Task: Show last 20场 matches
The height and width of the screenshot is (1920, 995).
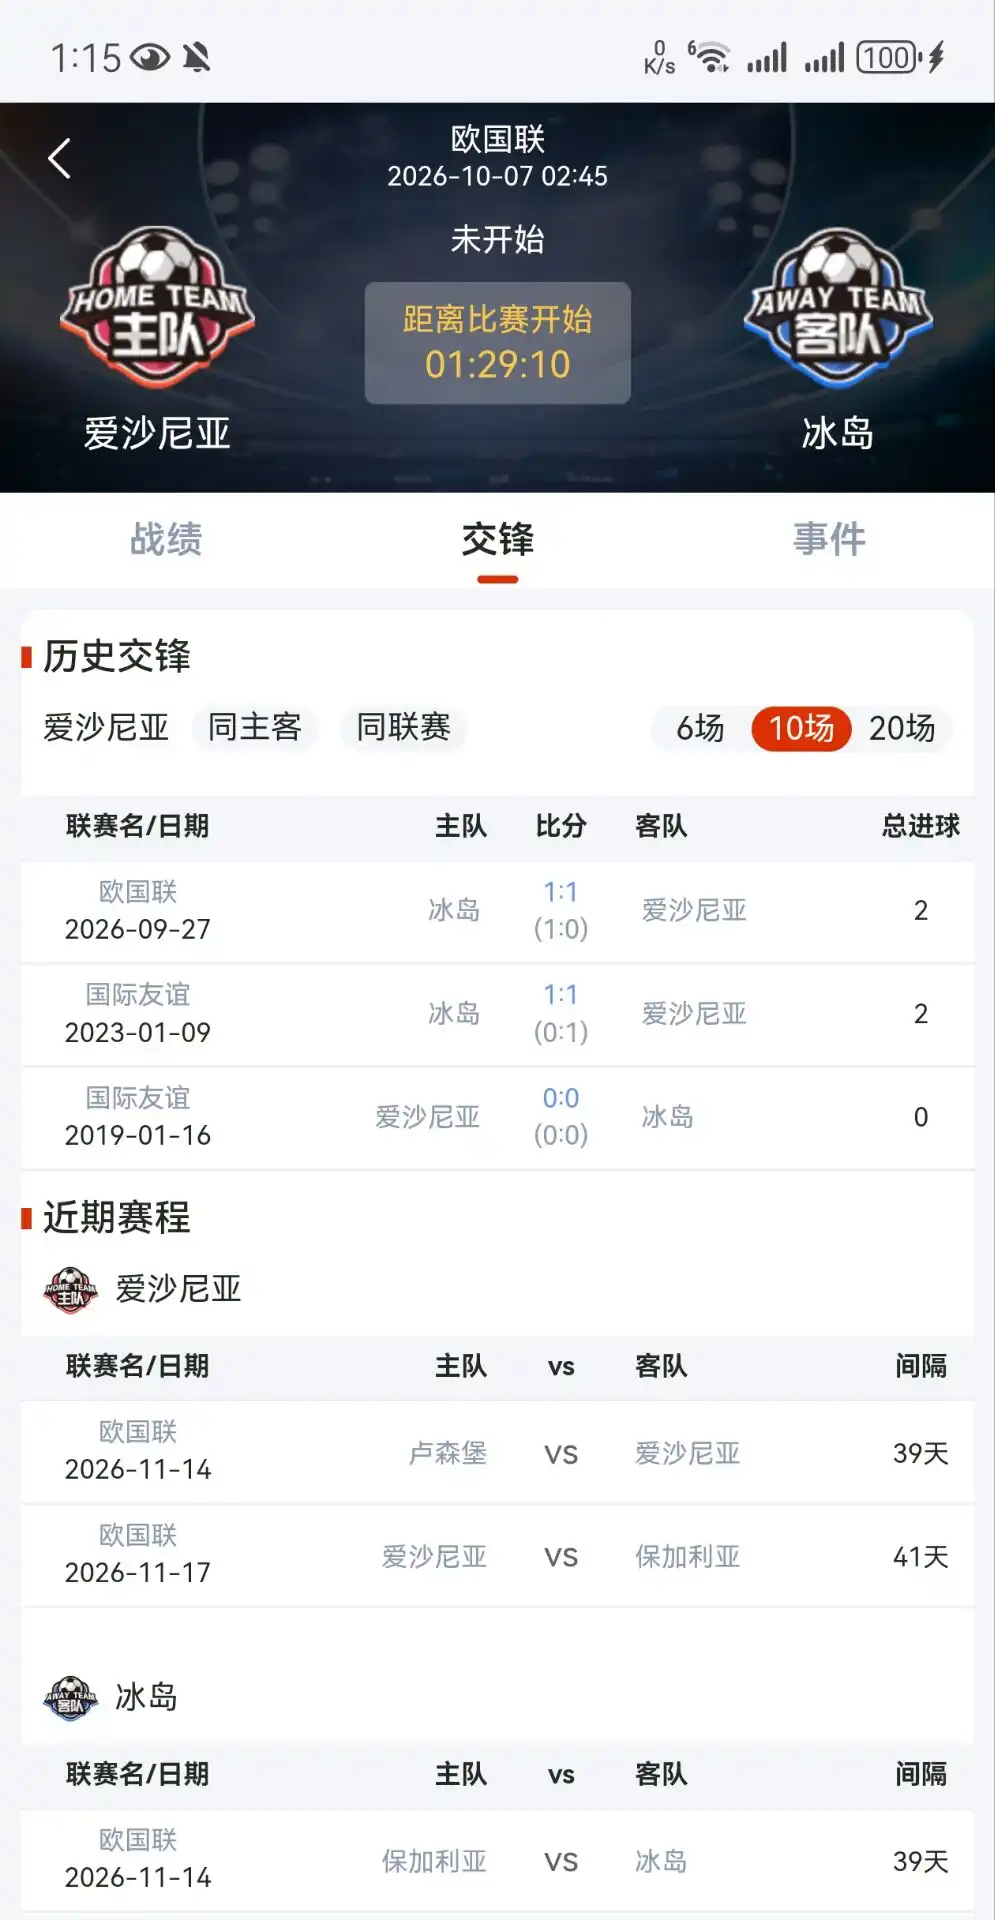Action: coord(902,728)
